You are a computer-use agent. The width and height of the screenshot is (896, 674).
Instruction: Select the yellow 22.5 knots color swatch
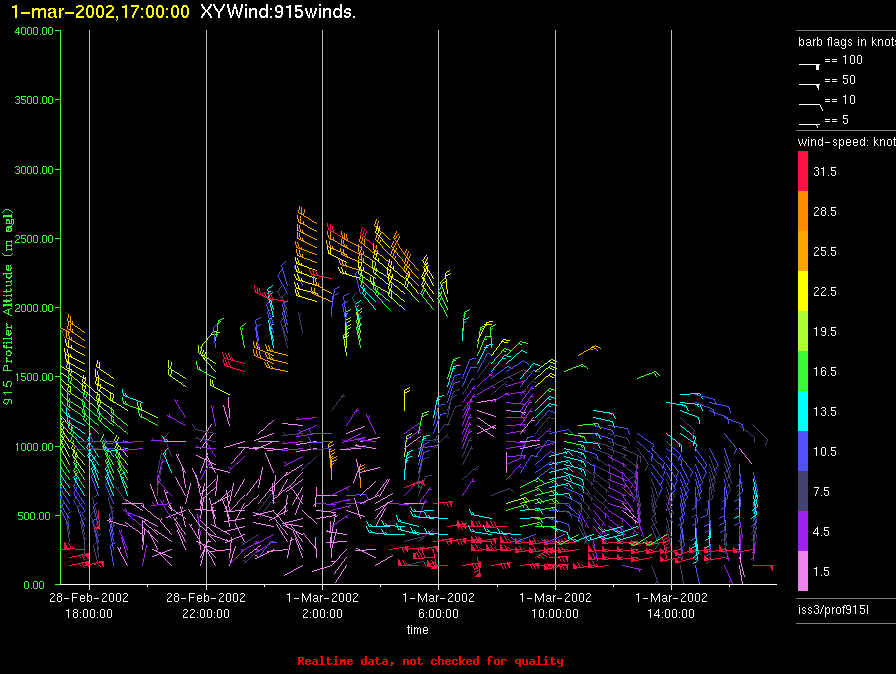click(803, 291)
